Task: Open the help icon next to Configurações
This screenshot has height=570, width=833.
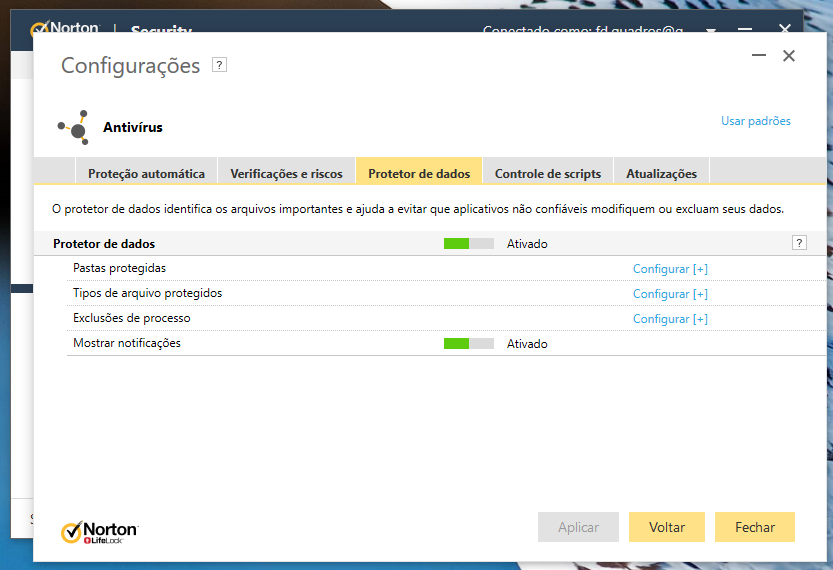Action: (219, 65)
